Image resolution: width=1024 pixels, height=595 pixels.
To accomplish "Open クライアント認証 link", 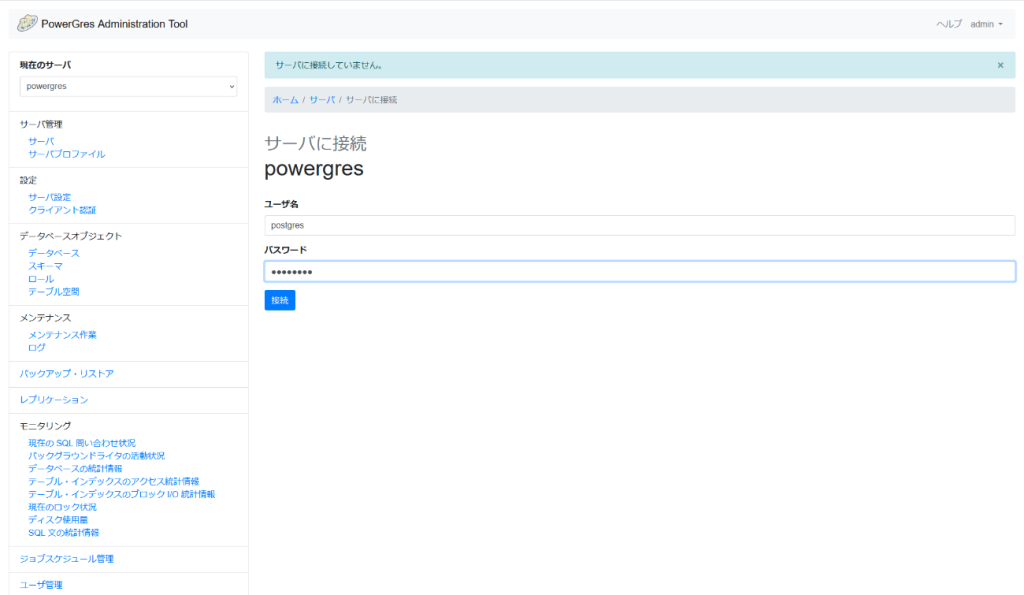I will [x=62, y=210].
